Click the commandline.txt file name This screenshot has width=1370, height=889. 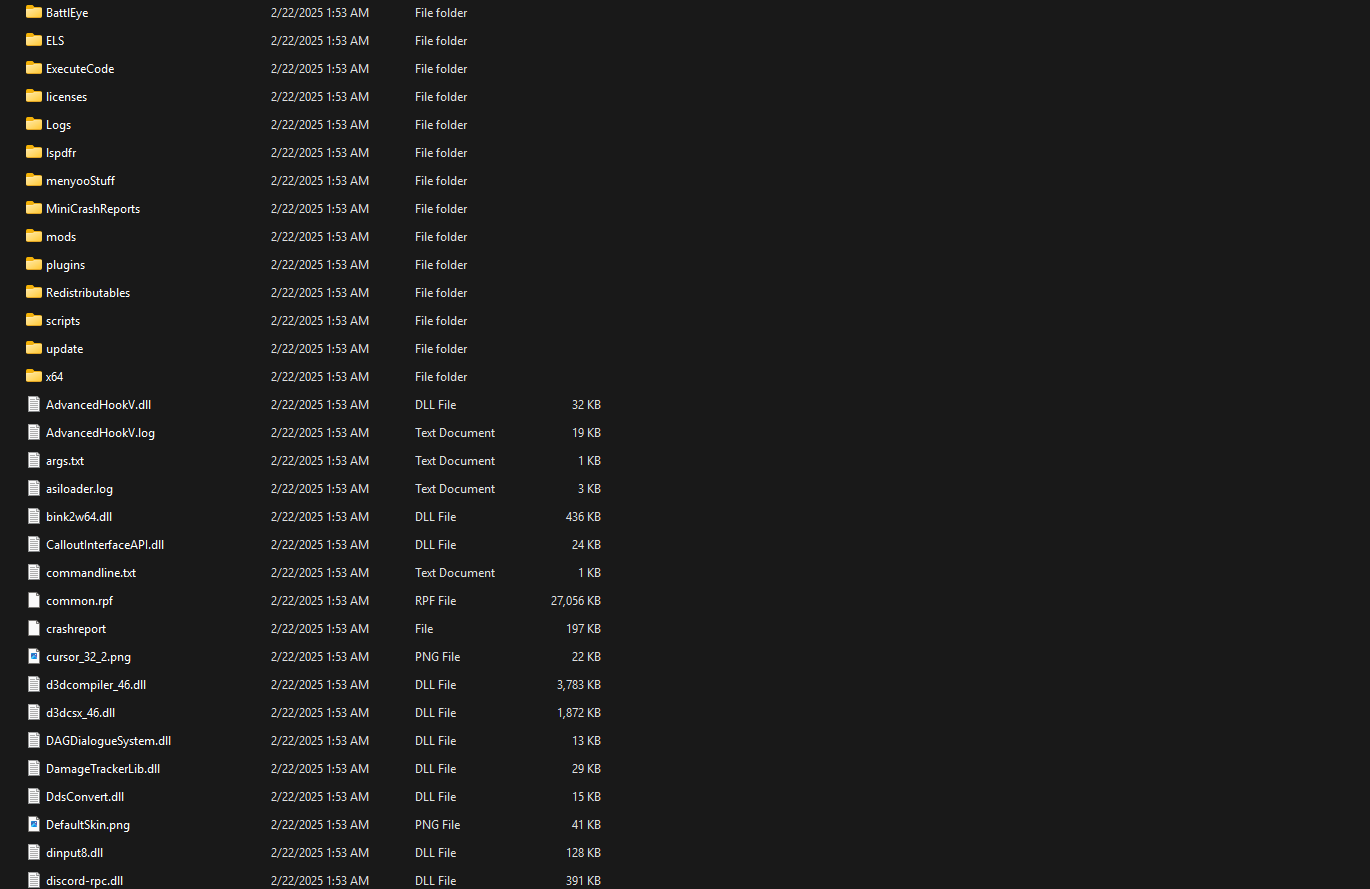click(91, 573)
